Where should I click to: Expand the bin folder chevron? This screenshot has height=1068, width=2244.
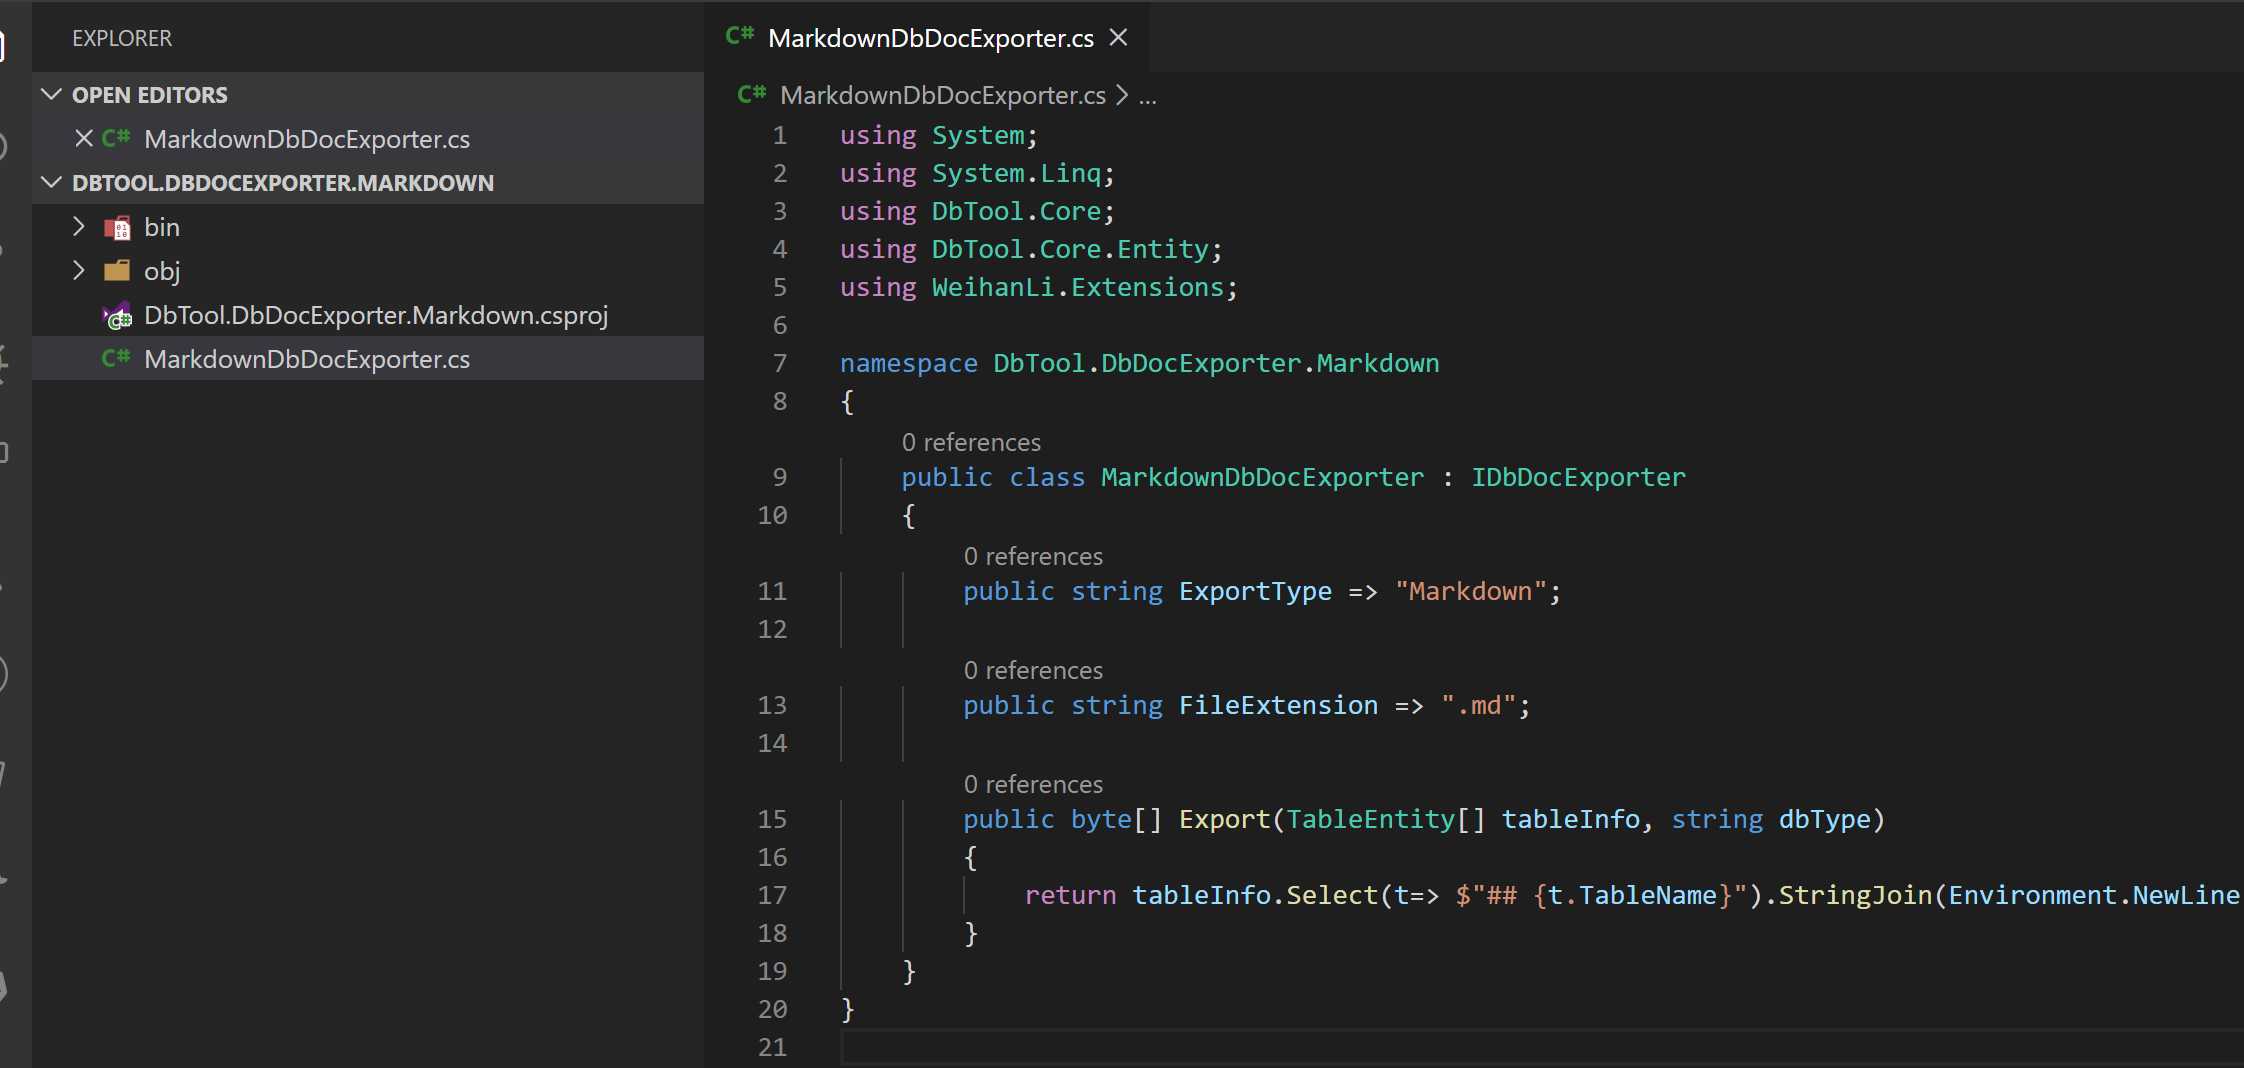click(79, 226)
